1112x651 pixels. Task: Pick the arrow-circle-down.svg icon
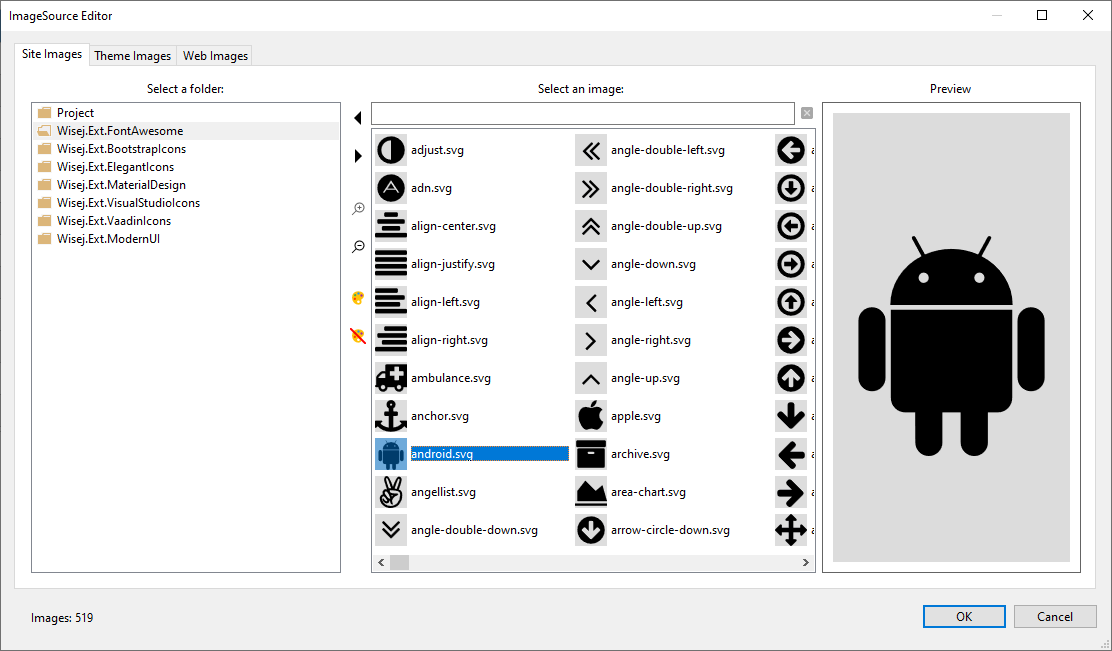tap(591, 530)
